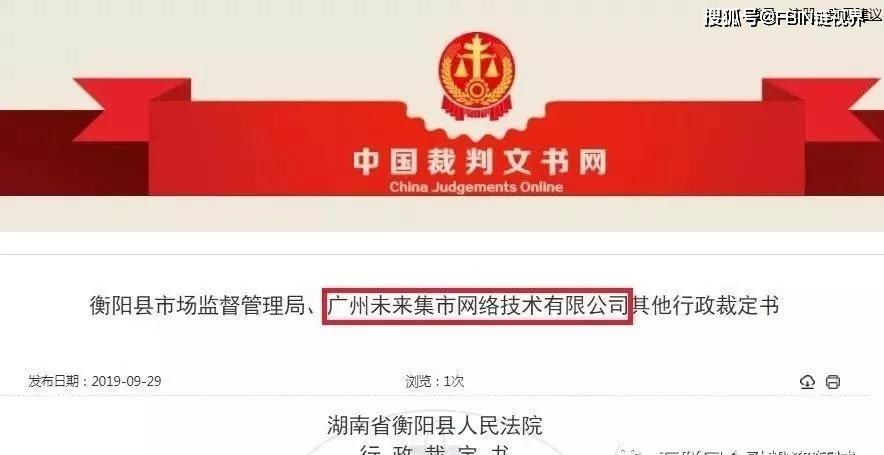
Task: Click the 中国裁判文书网 site title
Action: pos(479,162)
